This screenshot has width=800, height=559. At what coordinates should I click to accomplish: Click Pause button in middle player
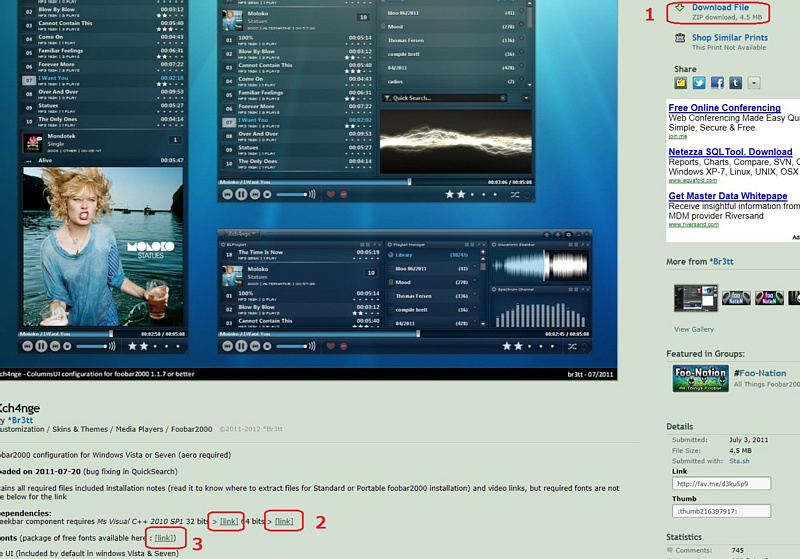tap(241, 194)
